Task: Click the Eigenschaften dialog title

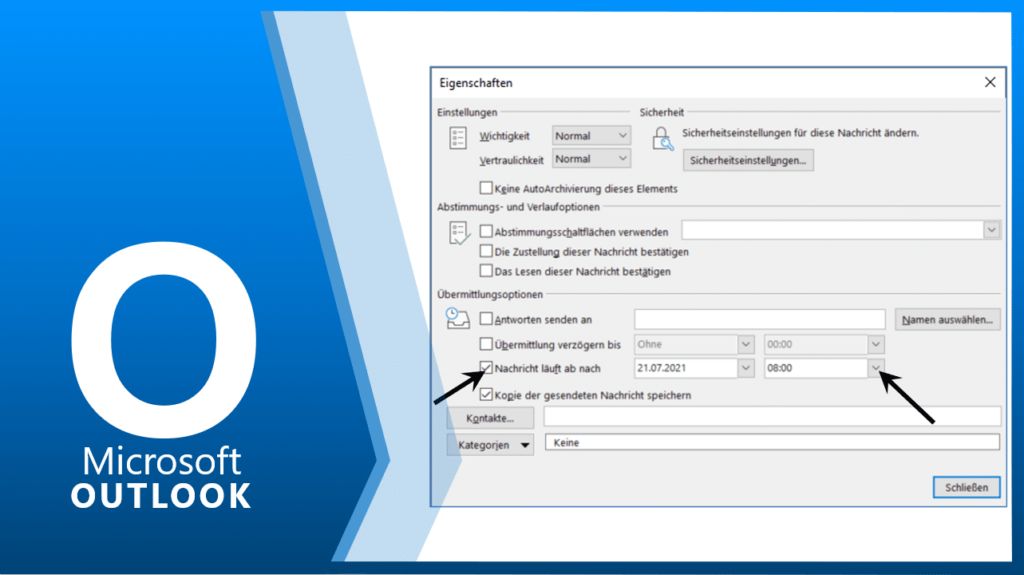Action: click(476, 83)
